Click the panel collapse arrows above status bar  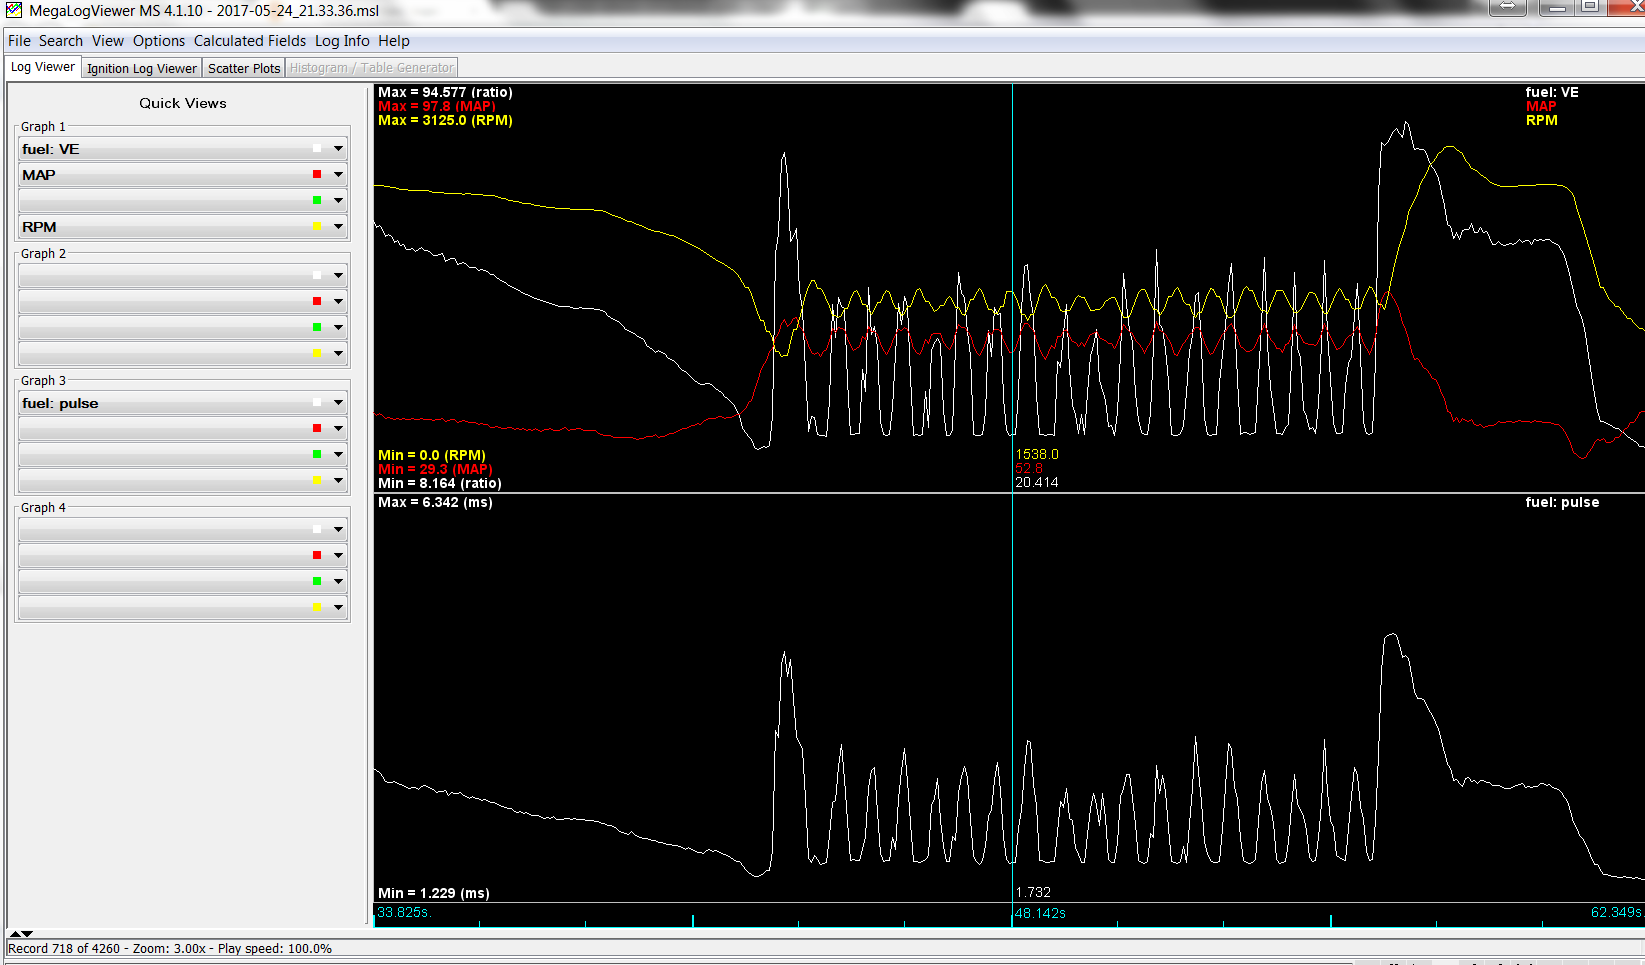(x=21, y=933)
